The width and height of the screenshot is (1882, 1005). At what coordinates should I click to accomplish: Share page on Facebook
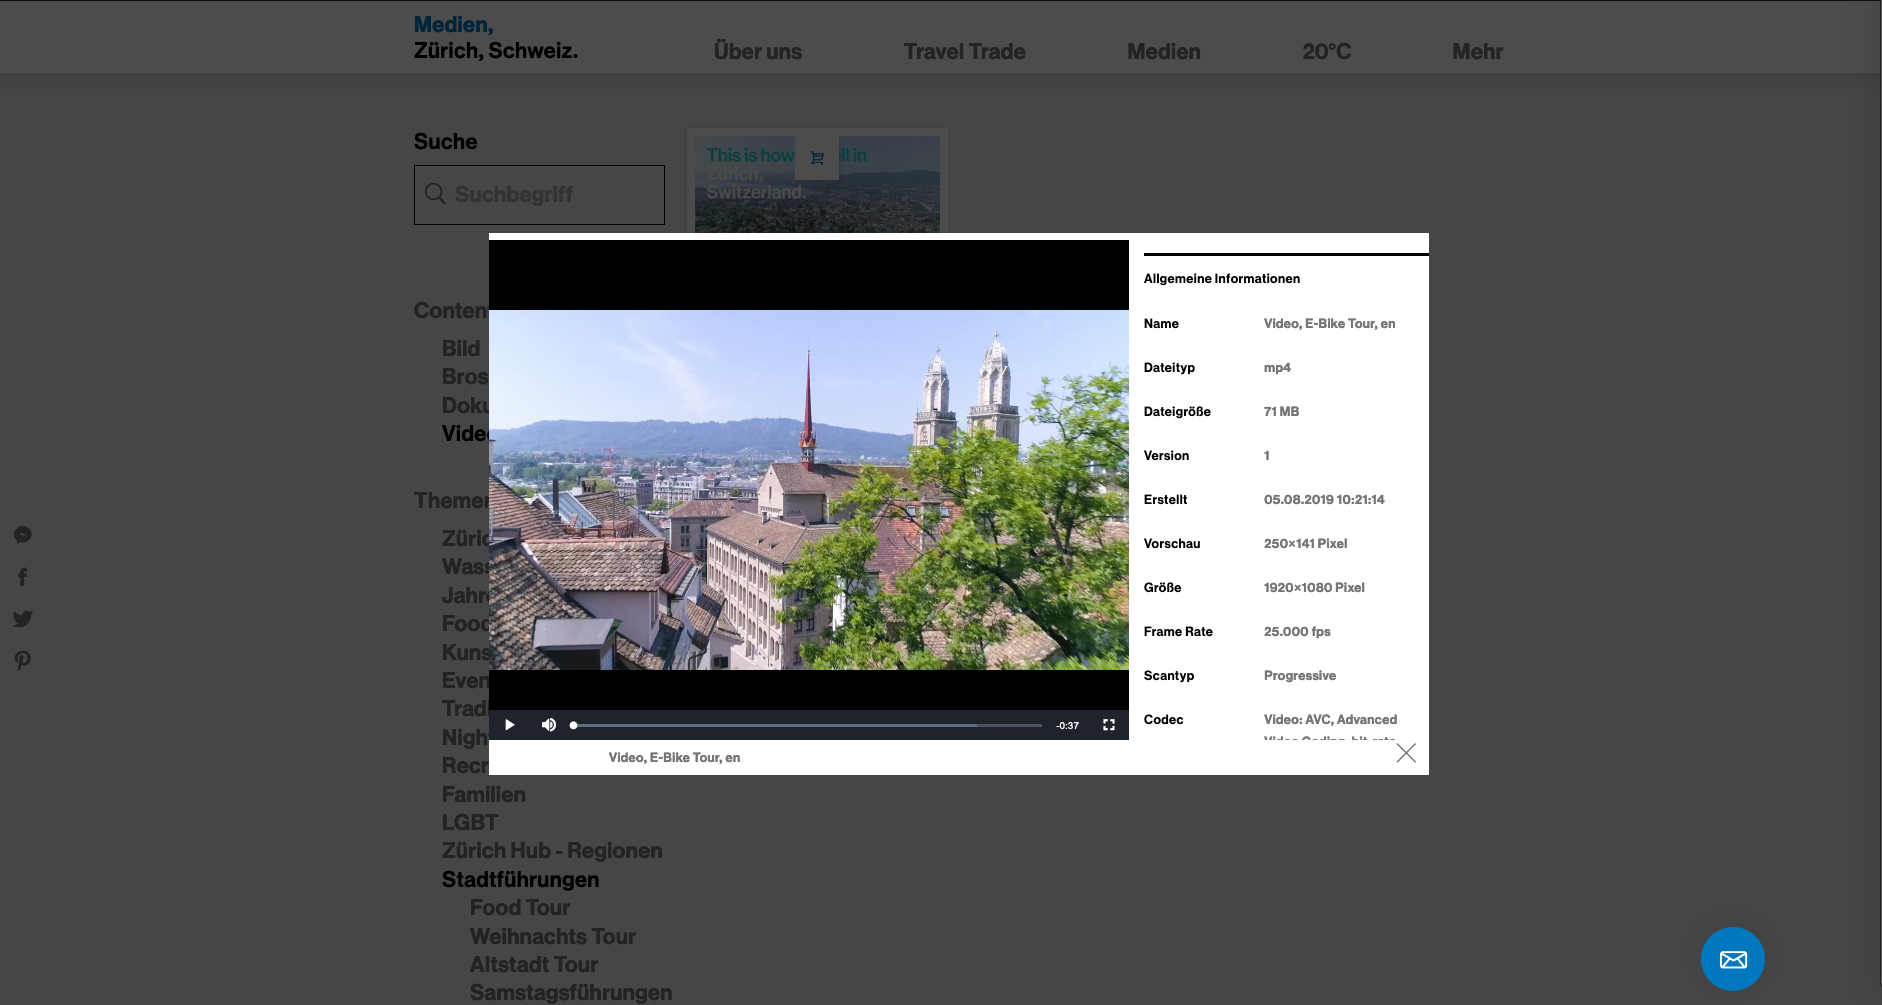23,577
